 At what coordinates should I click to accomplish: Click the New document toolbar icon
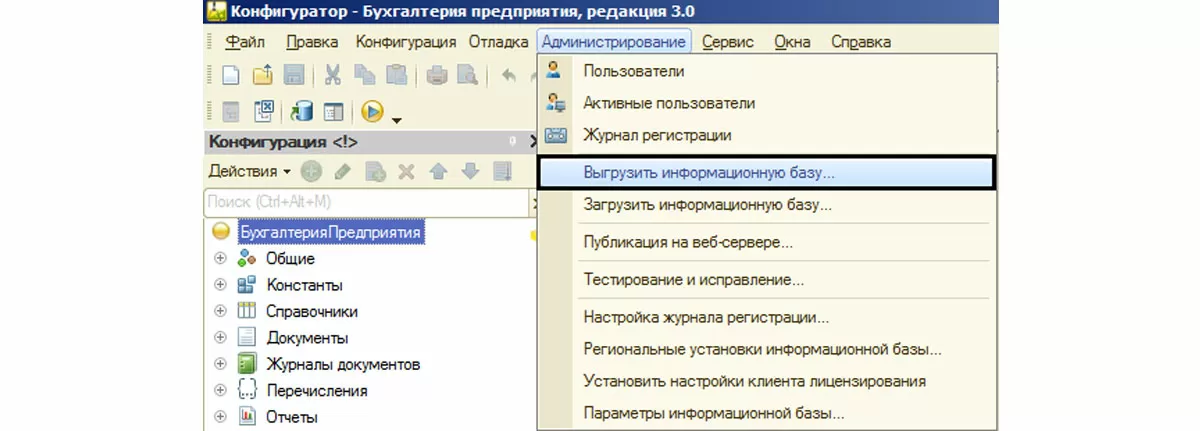coord(231,75)
